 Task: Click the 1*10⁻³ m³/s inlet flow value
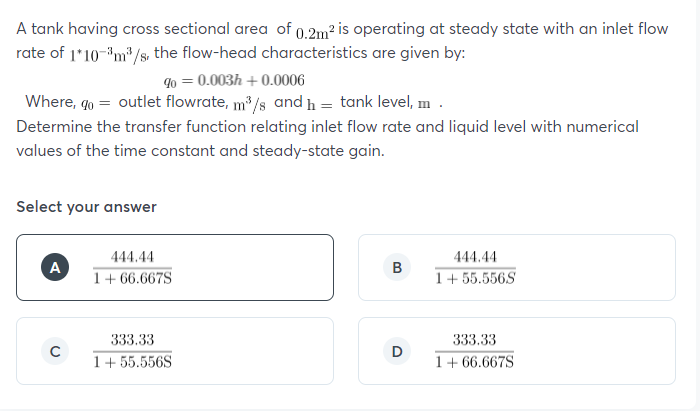(109, 55)
